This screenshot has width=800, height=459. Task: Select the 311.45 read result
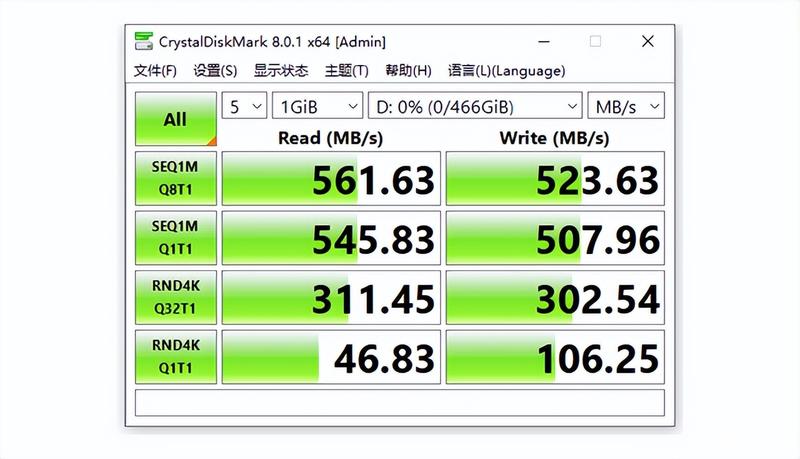pyautogui.click(x=331, y=297)
